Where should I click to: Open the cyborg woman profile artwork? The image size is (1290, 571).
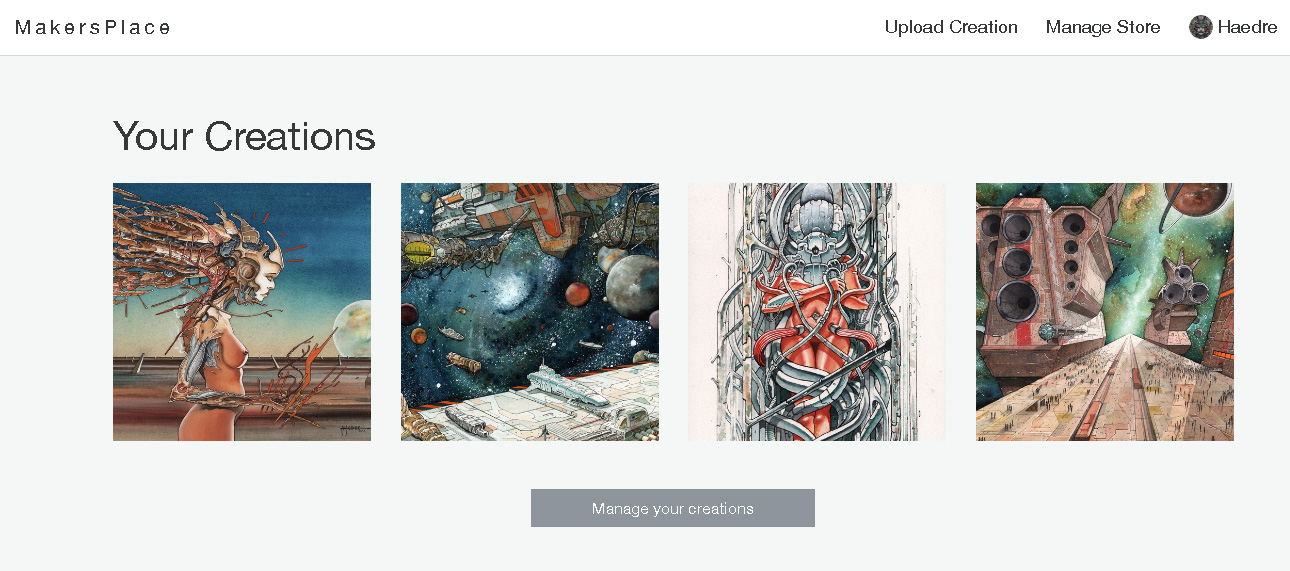click(242, 312)
